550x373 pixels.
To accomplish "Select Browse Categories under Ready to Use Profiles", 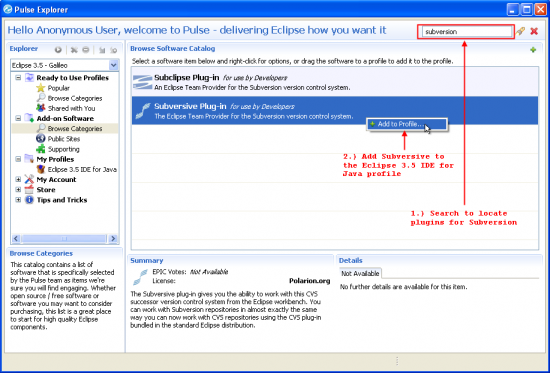I will pyautogui.click(x=75, y=98).
